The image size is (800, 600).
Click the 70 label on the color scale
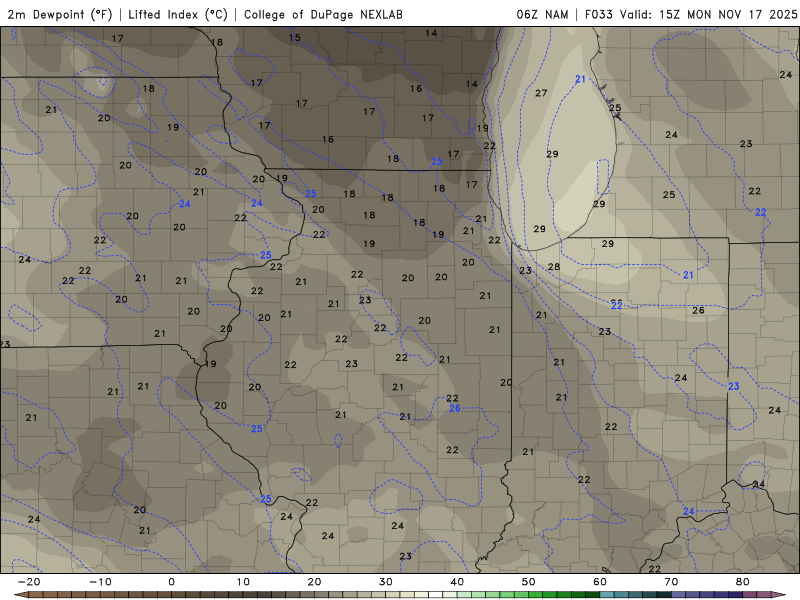671,582
